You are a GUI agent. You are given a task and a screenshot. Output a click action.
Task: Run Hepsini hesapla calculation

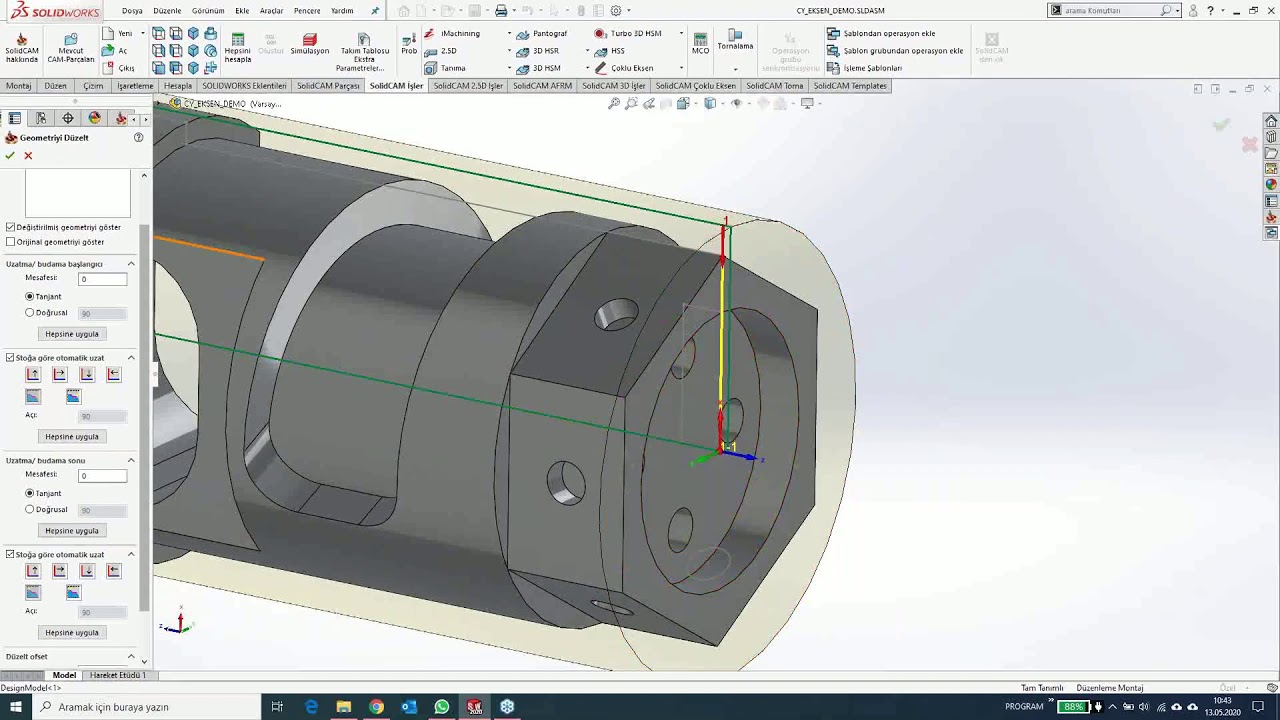pos(238,48)
